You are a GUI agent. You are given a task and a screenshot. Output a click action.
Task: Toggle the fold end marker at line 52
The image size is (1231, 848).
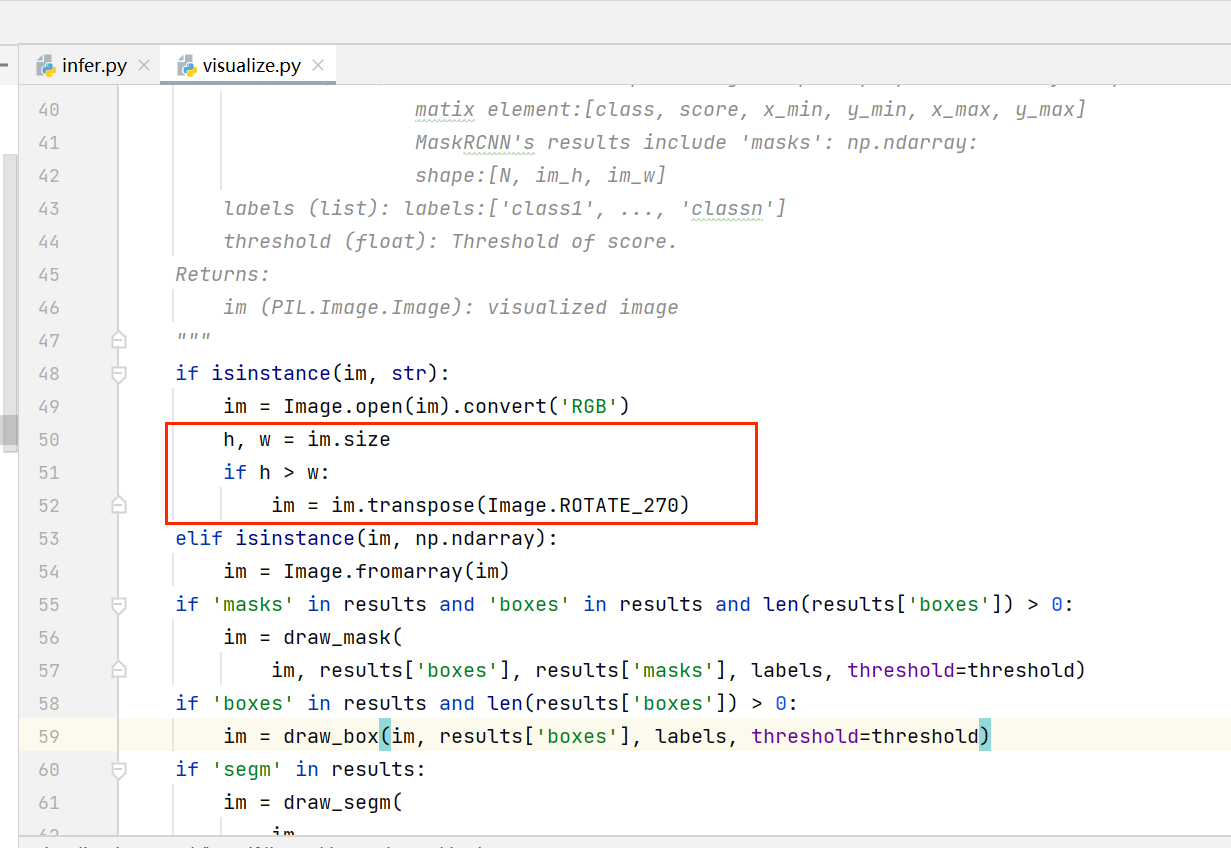coord(119,505)
